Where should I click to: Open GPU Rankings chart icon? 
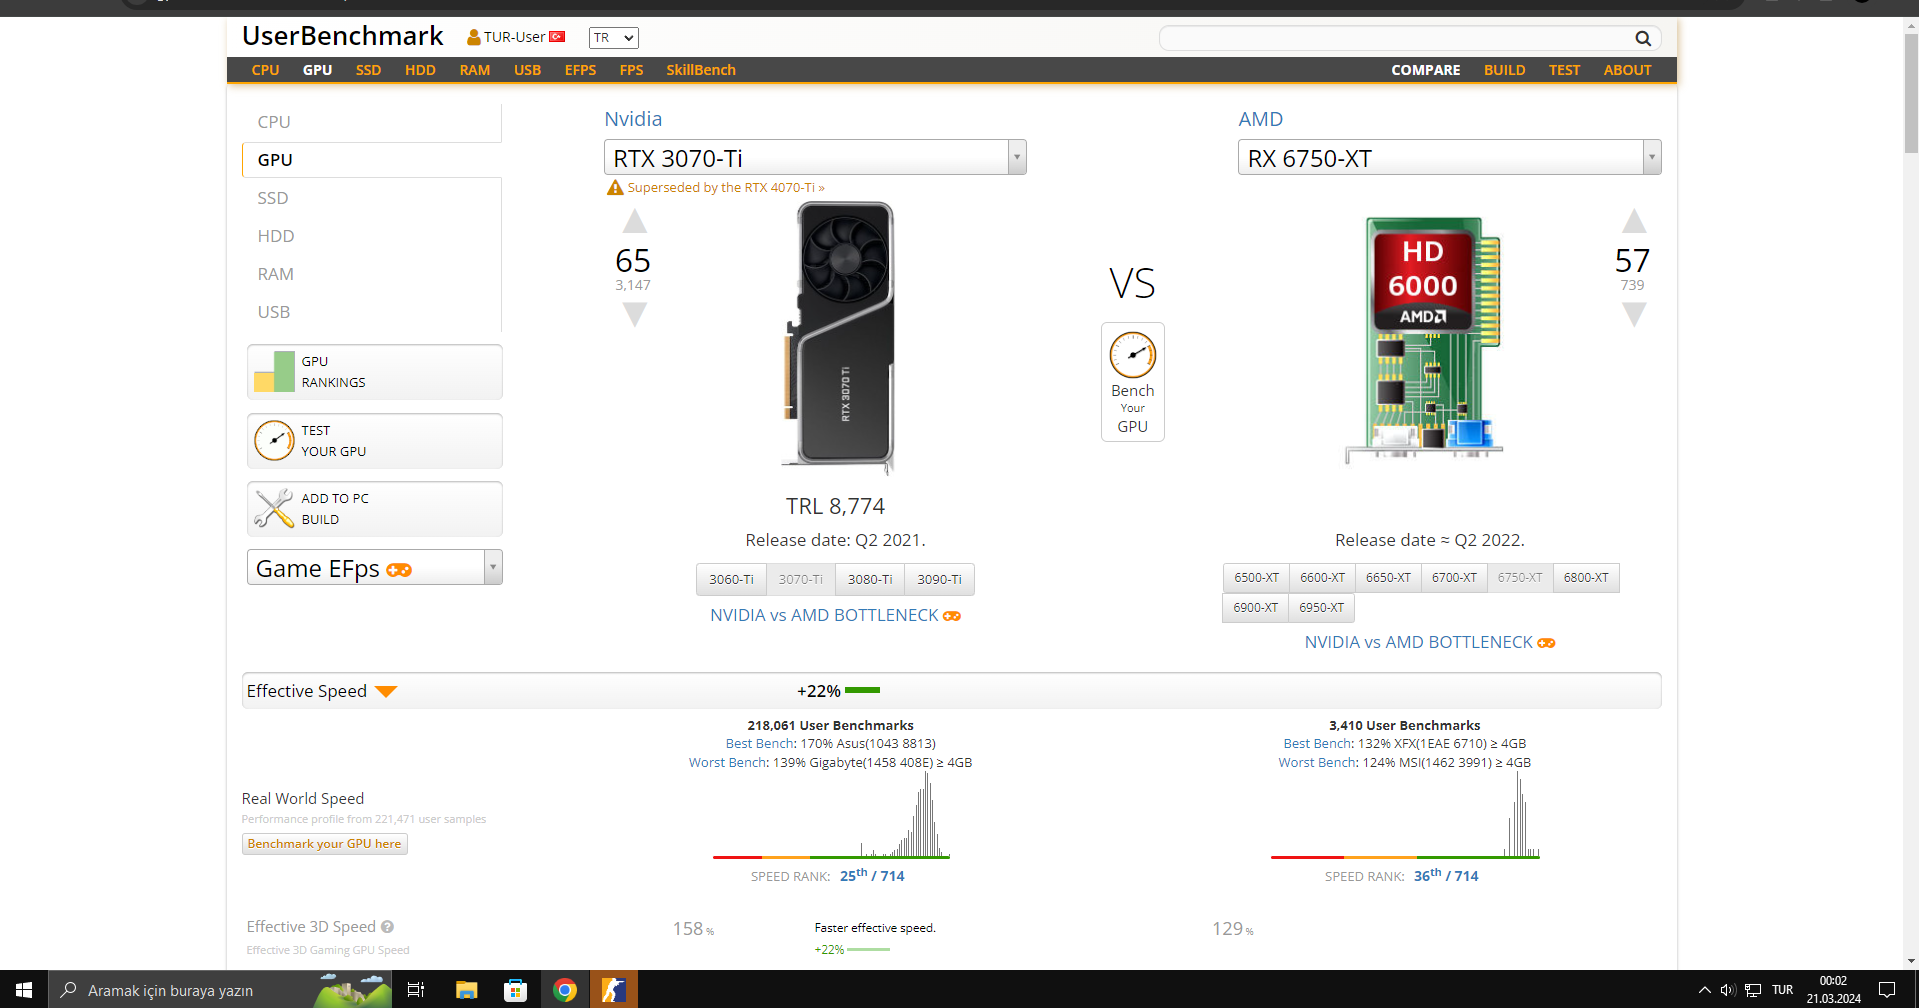[x=274, y=371]
